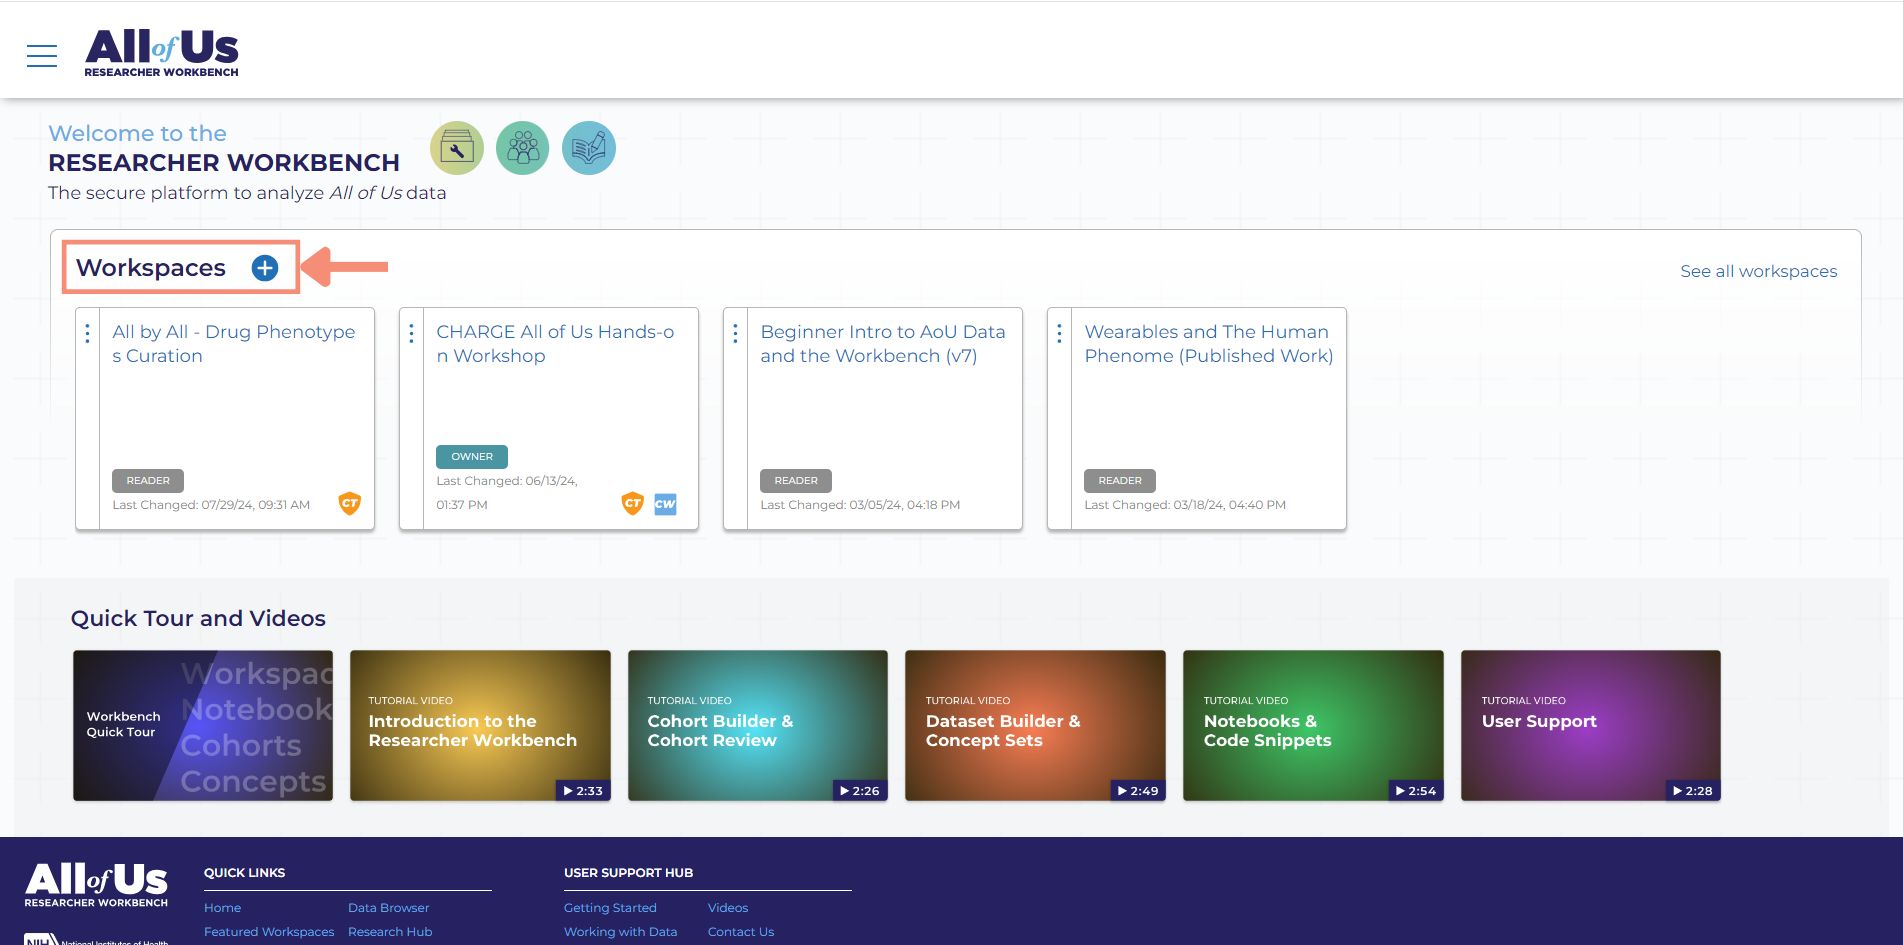Image resolution: width=1903 pixels, height=945 pixels.
Task: Click the Workspaces section heading
Action: point(151,268)
